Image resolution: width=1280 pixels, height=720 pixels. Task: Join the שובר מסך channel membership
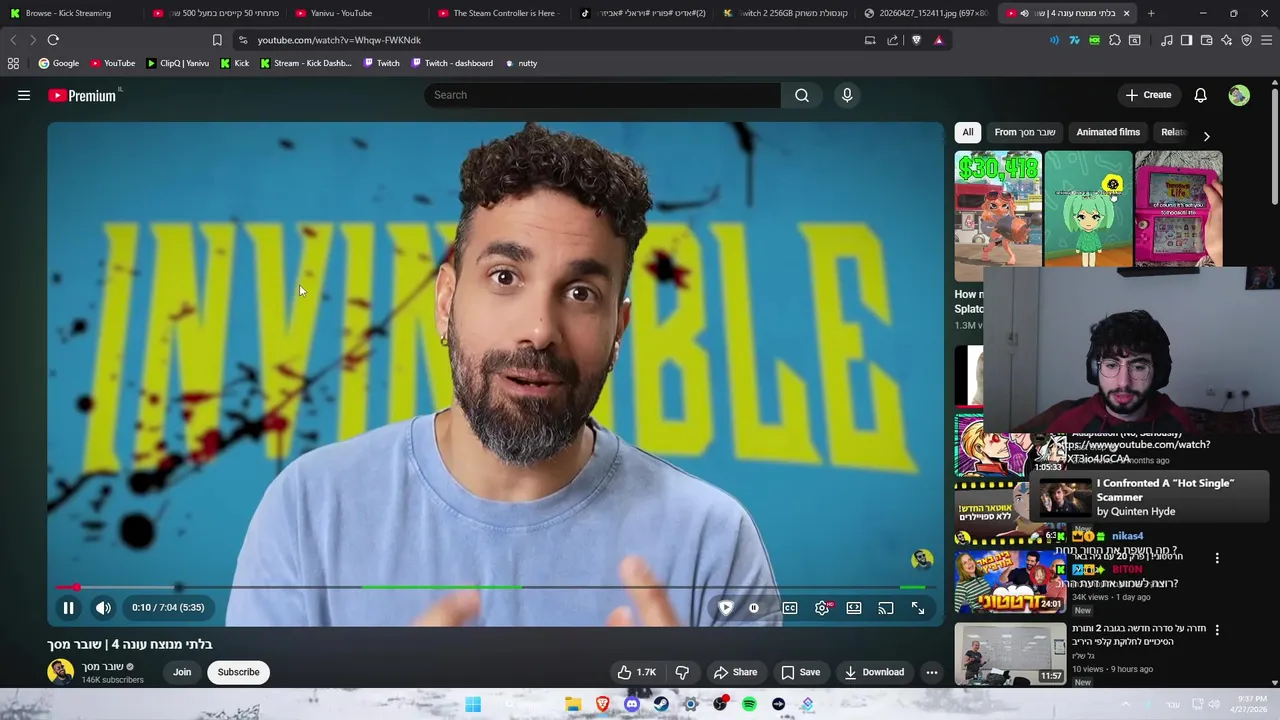point(182,672)
